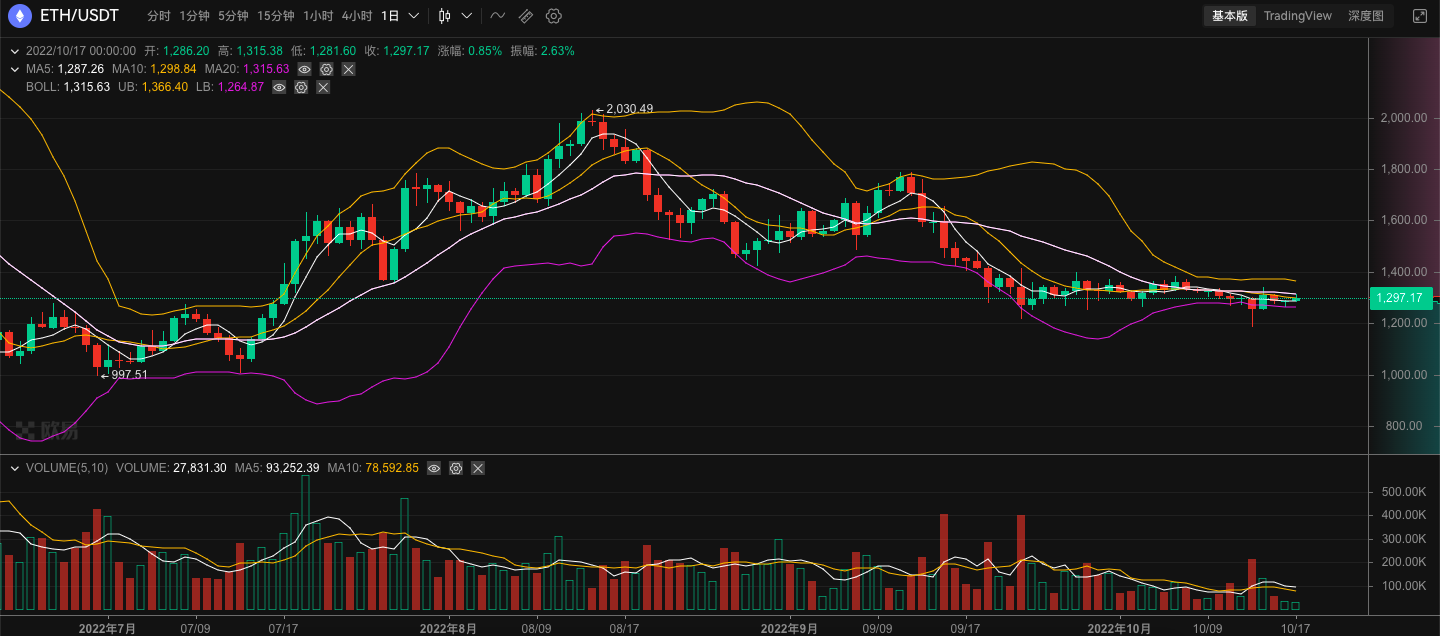Click the green 1,297.17 current price label

pyautogui.click(x=1400, y=298)
